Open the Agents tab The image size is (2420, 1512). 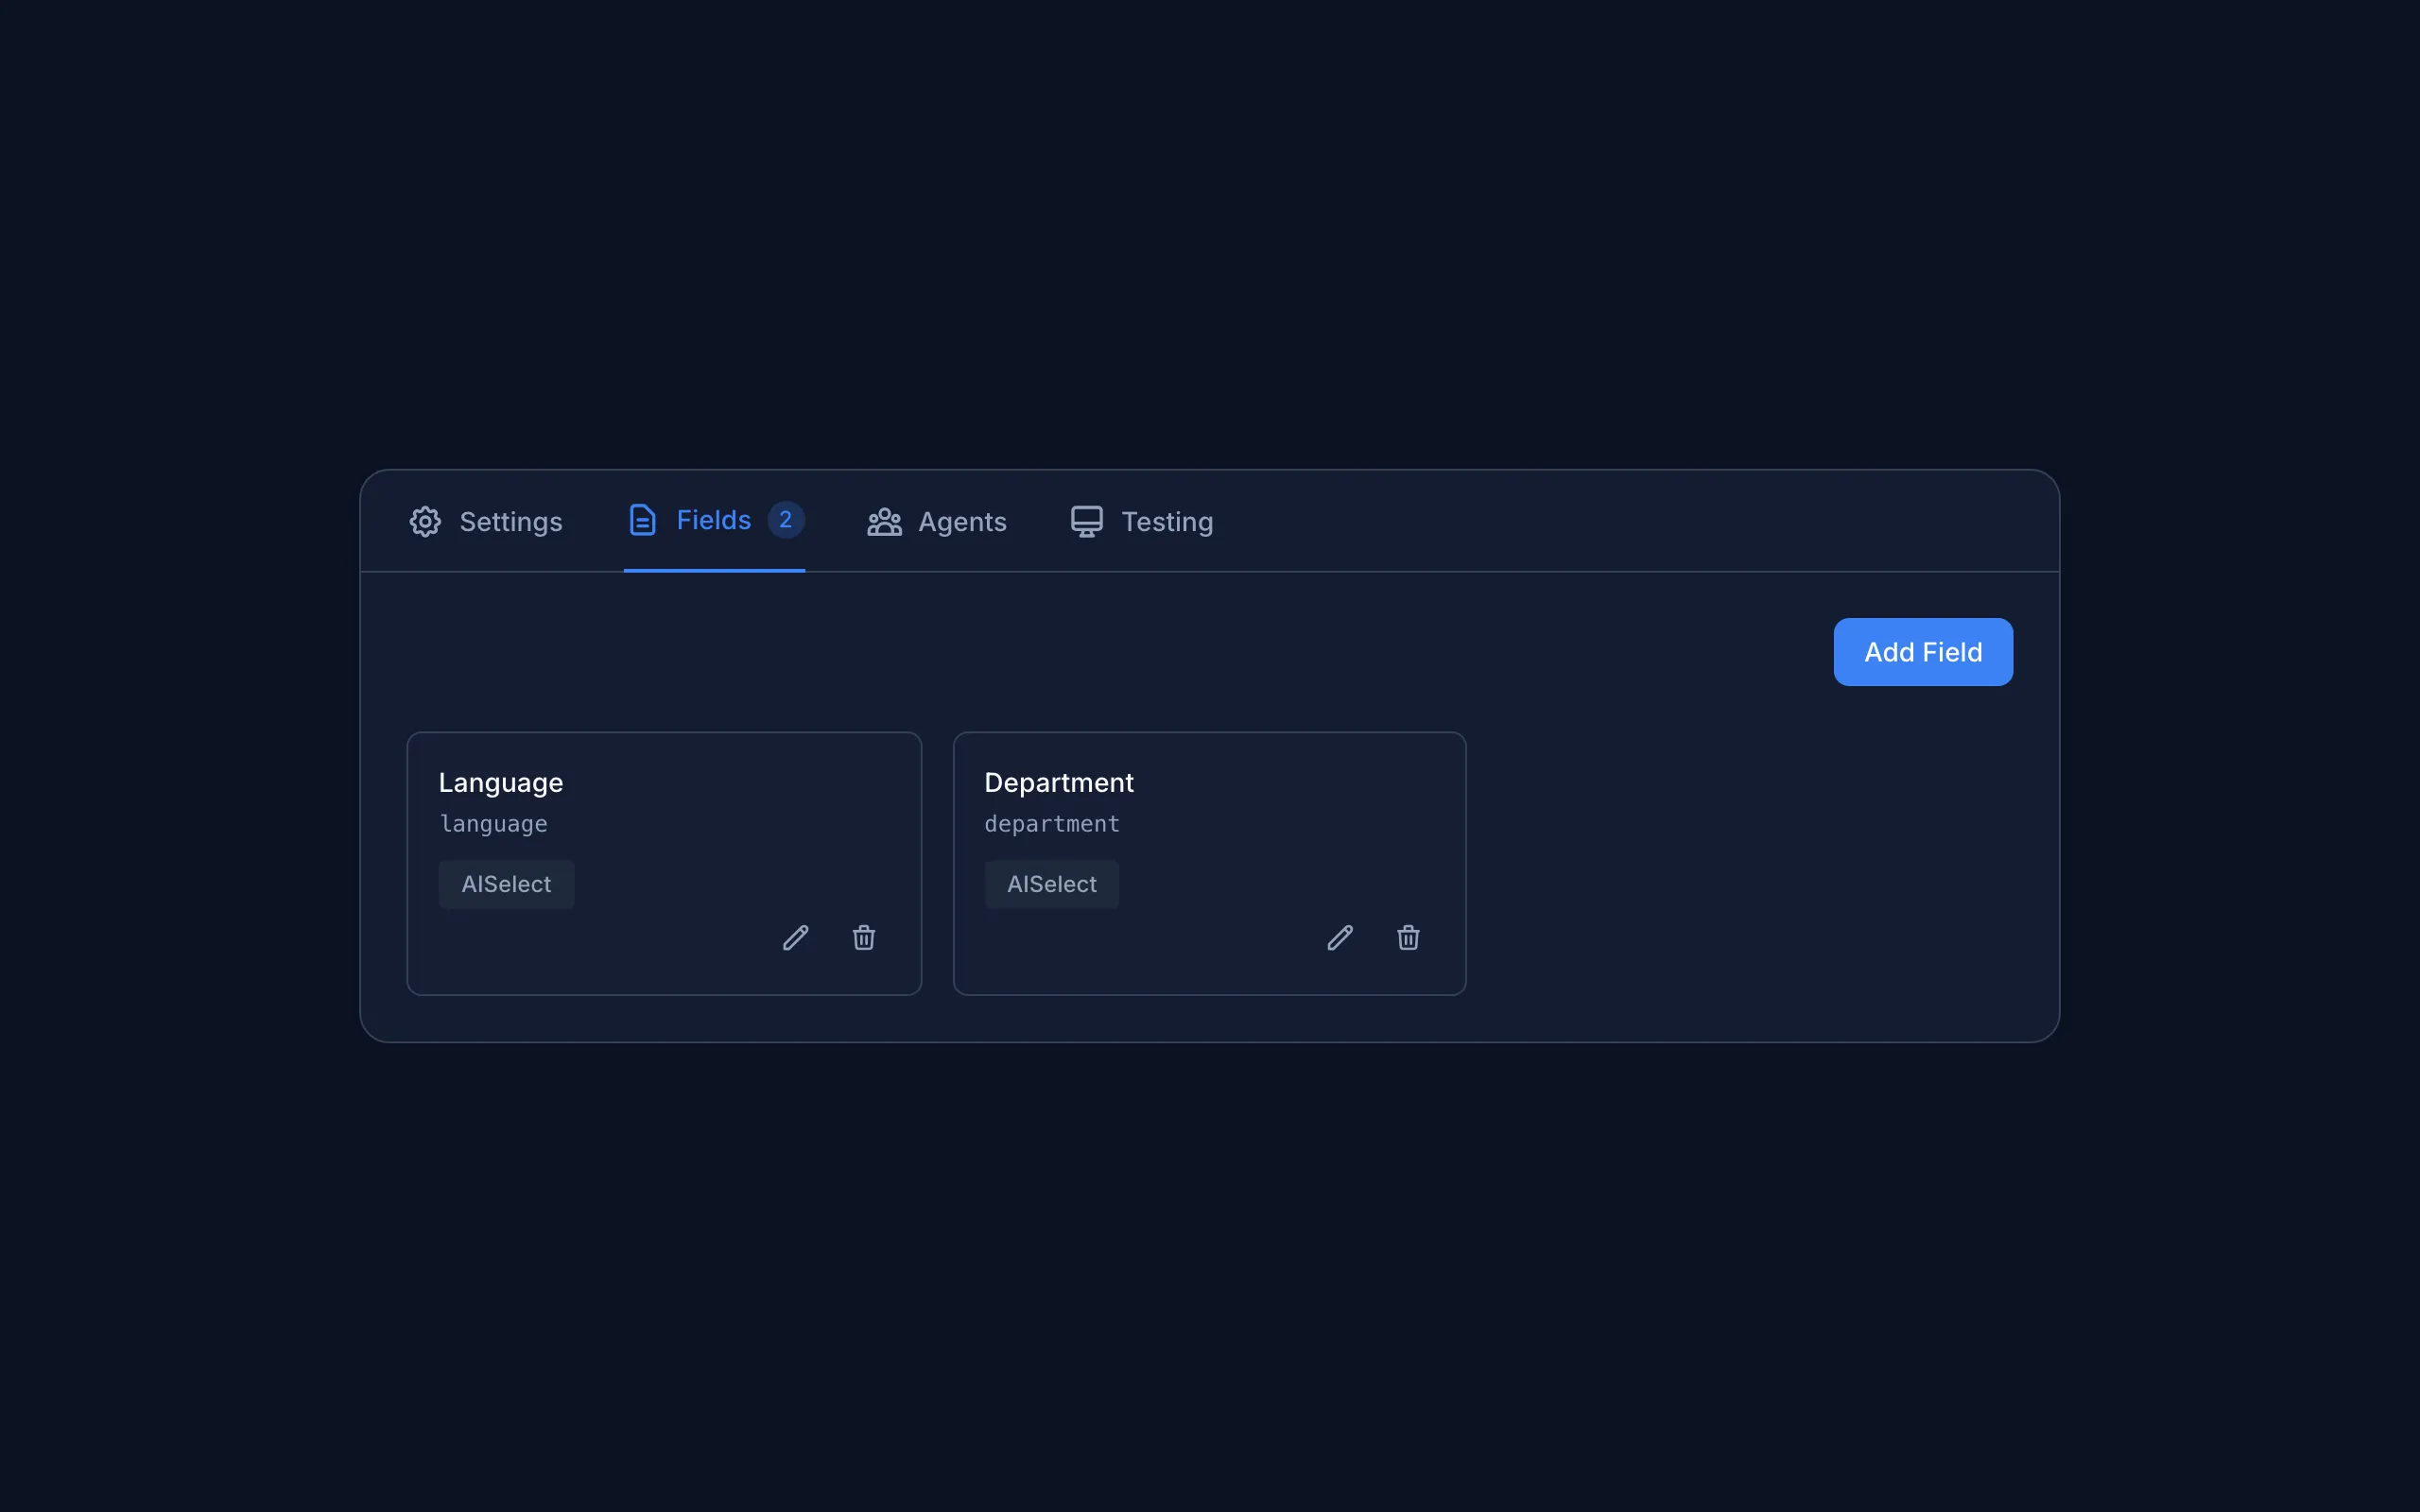click(936, 521)
